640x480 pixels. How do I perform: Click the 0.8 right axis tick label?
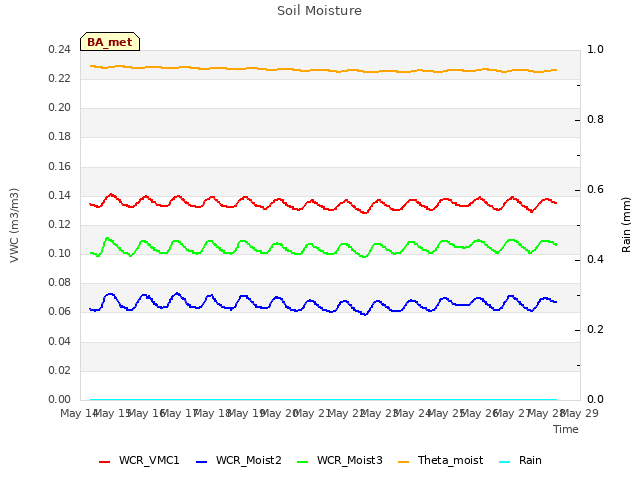point(595,119)
